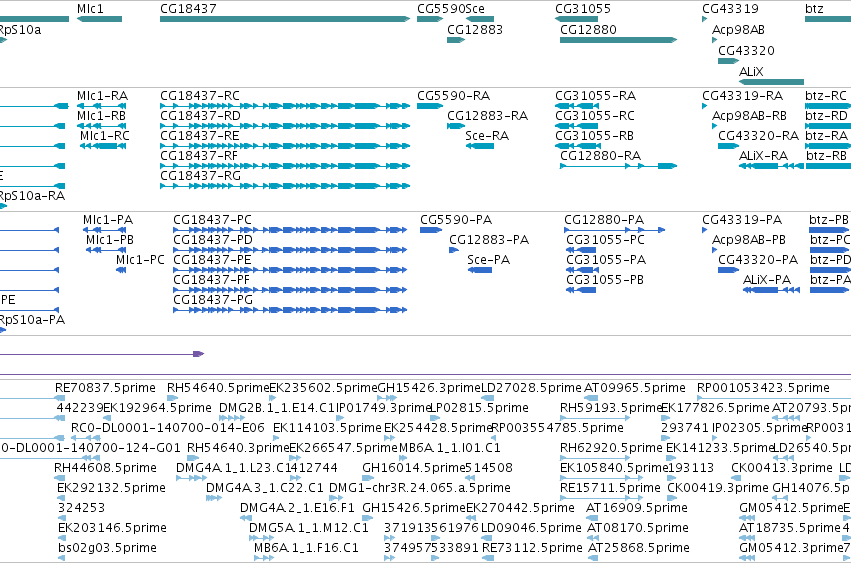
Task: Select the CG18437-RF transcript label
Action: pos(199,156)
